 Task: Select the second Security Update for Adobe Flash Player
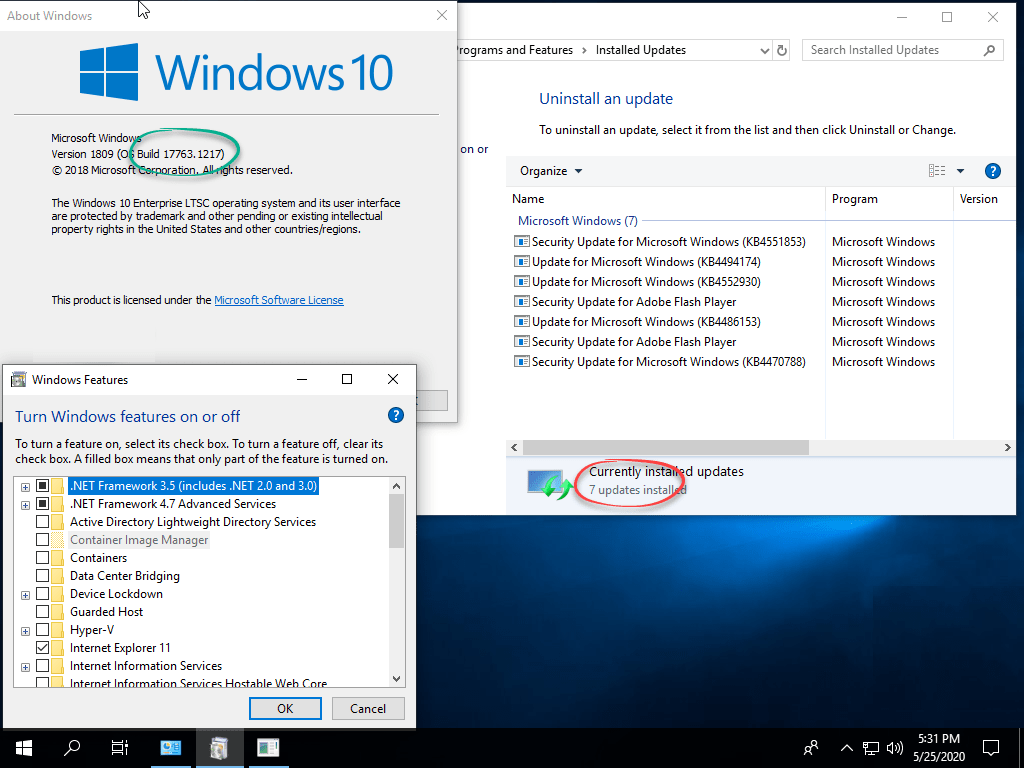pos(633,342)
